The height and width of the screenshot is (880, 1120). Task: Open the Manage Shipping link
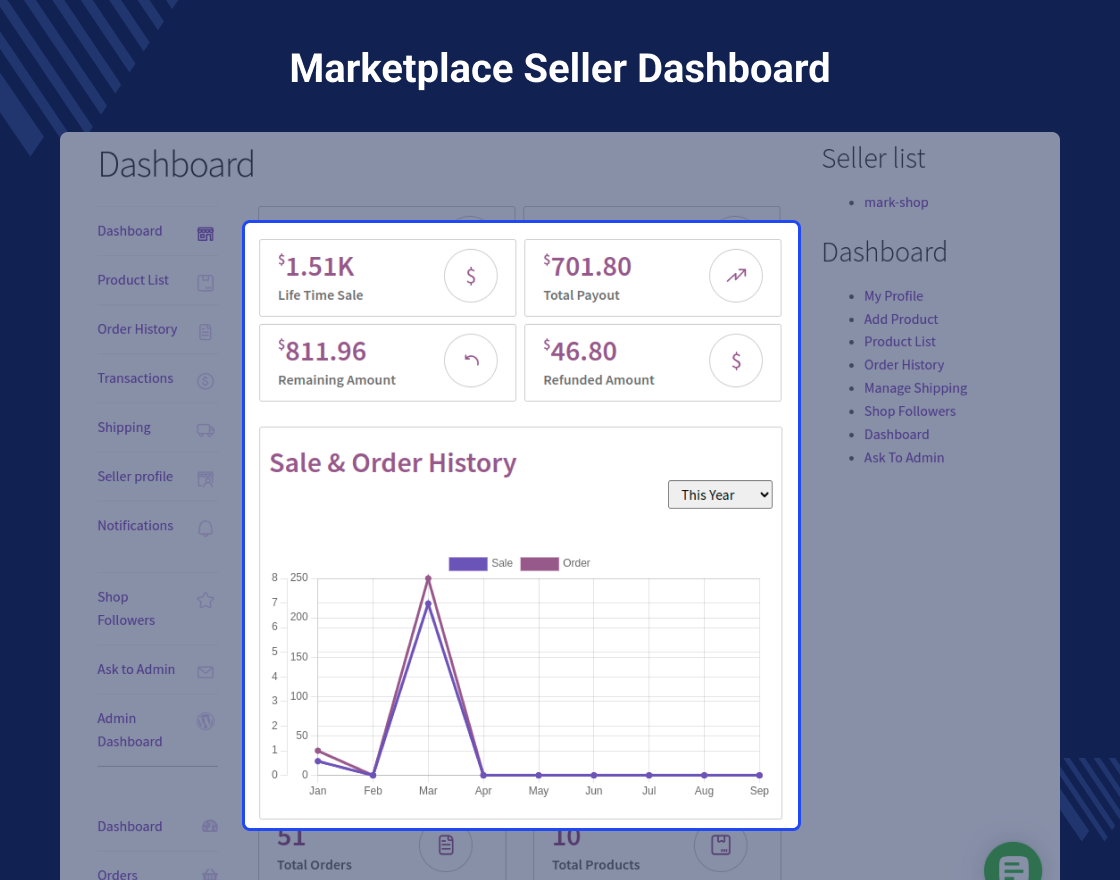pos(915,387)
